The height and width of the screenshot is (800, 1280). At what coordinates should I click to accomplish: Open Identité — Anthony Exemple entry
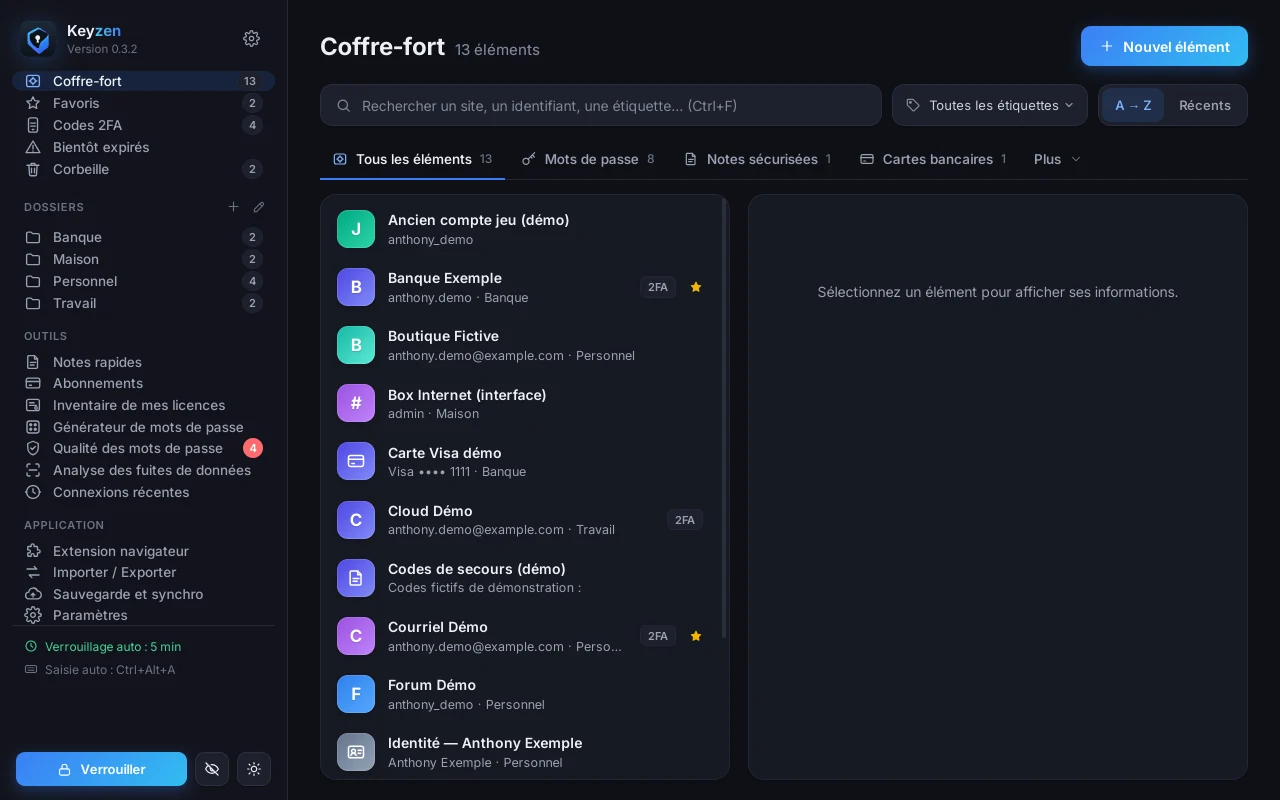pos(520,752)
